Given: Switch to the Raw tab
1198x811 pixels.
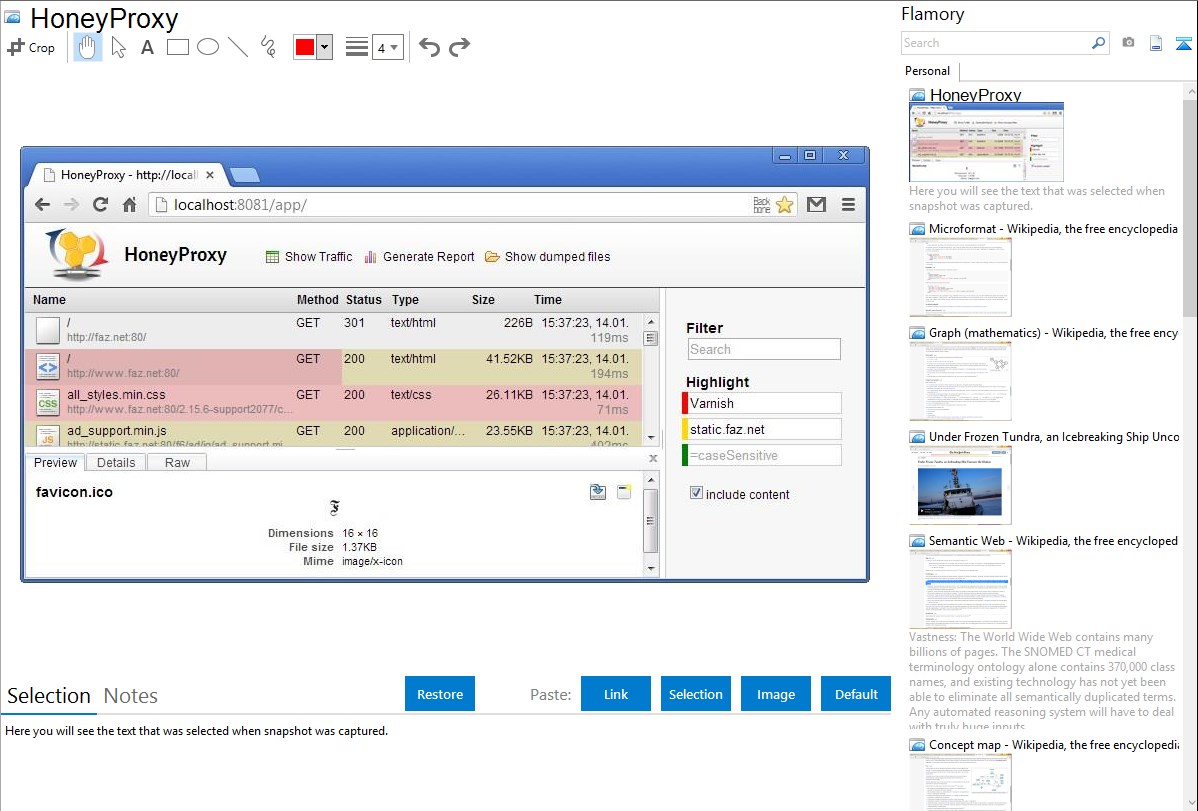Looking at the screenshot, I should pos(177,462).
